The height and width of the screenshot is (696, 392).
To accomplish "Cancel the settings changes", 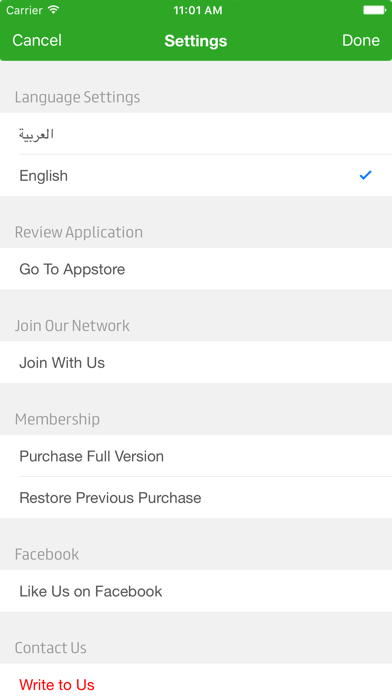I will pyautogui.click(x=37, y=40).
